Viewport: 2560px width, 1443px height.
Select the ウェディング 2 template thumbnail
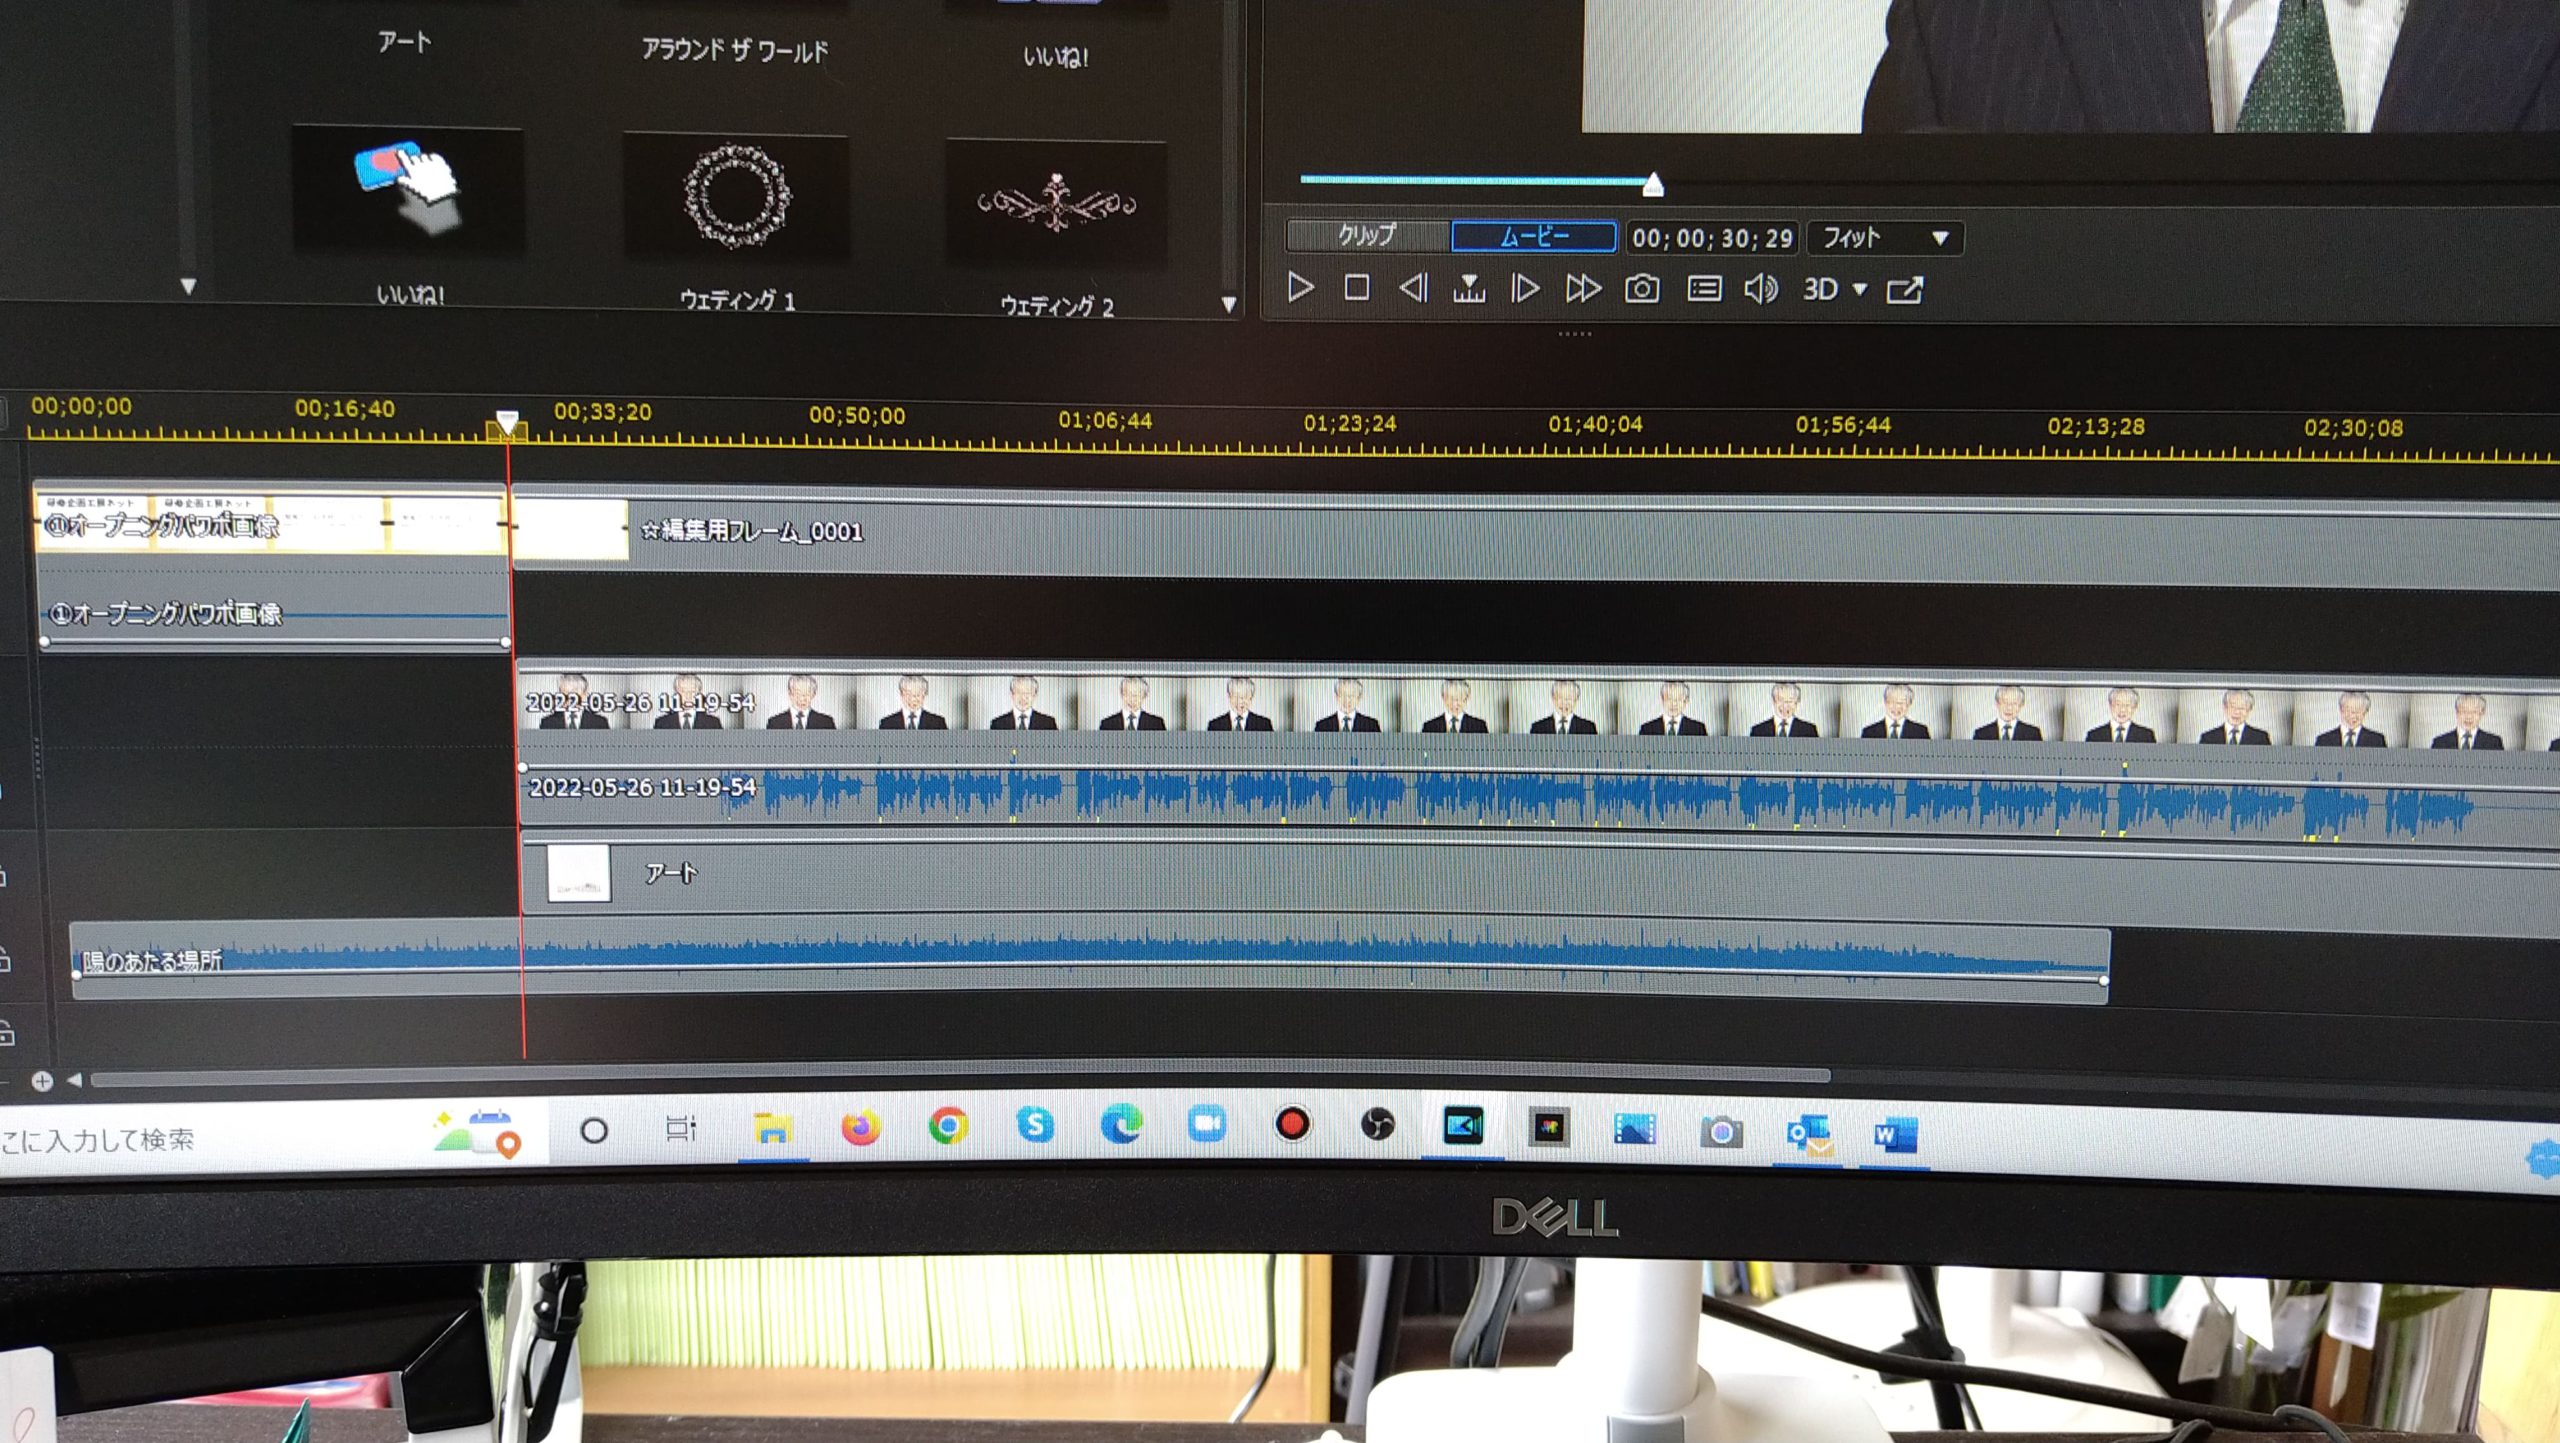point(1056,204)
